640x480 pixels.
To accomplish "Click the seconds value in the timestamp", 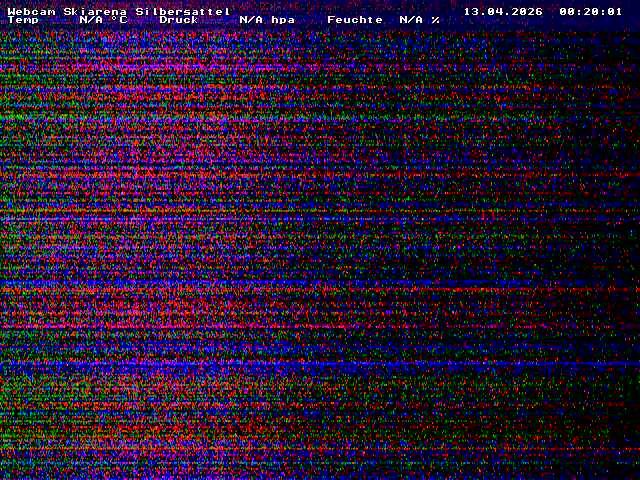I will coord(615,11).
